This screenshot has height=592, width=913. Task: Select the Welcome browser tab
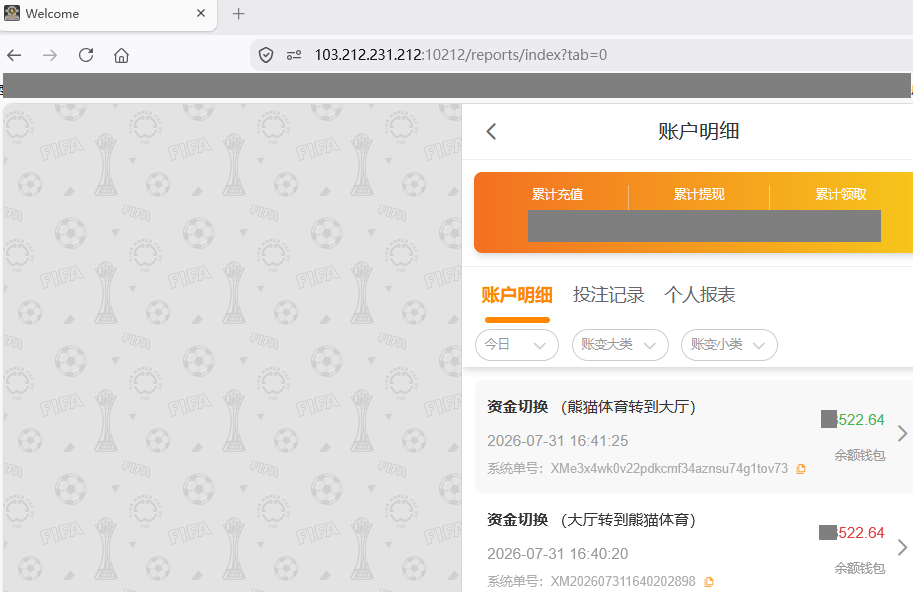(108, 14)
